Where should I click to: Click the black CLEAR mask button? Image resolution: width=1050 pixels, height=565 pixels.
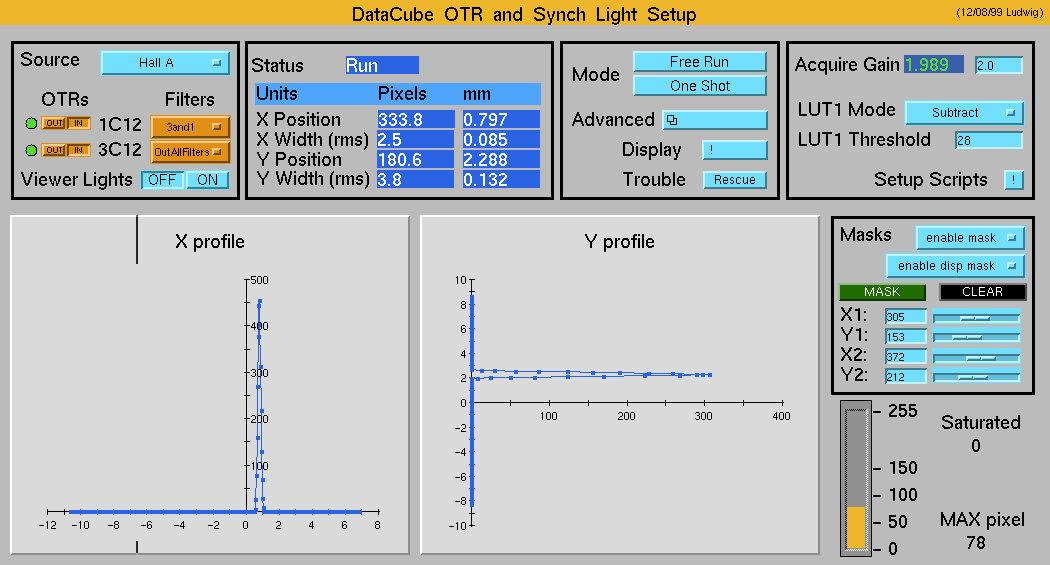click(x=982, y=292)
